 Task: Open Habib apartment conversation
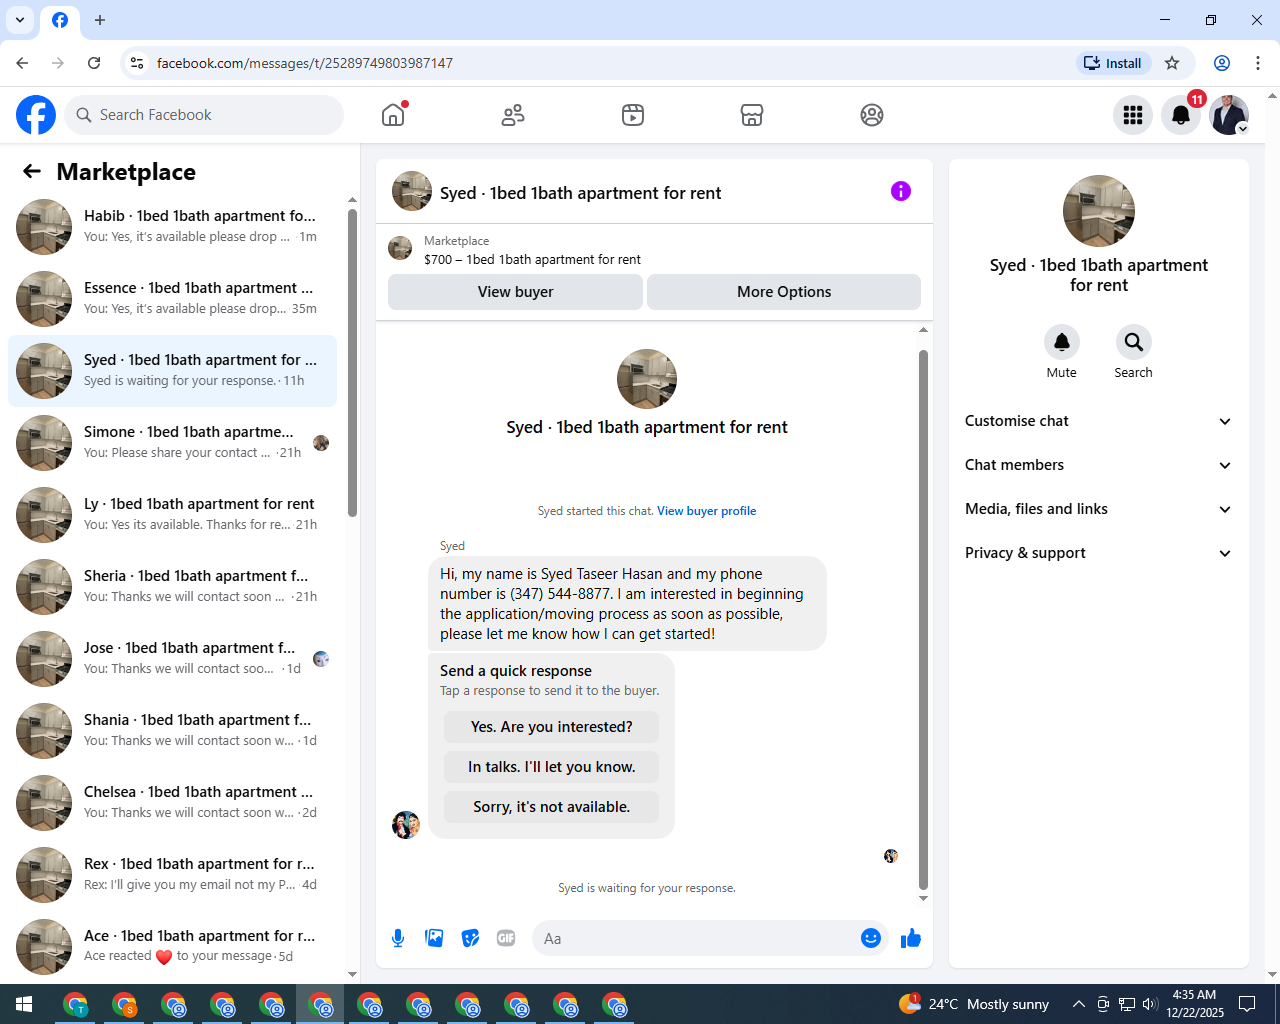(172, 227)
